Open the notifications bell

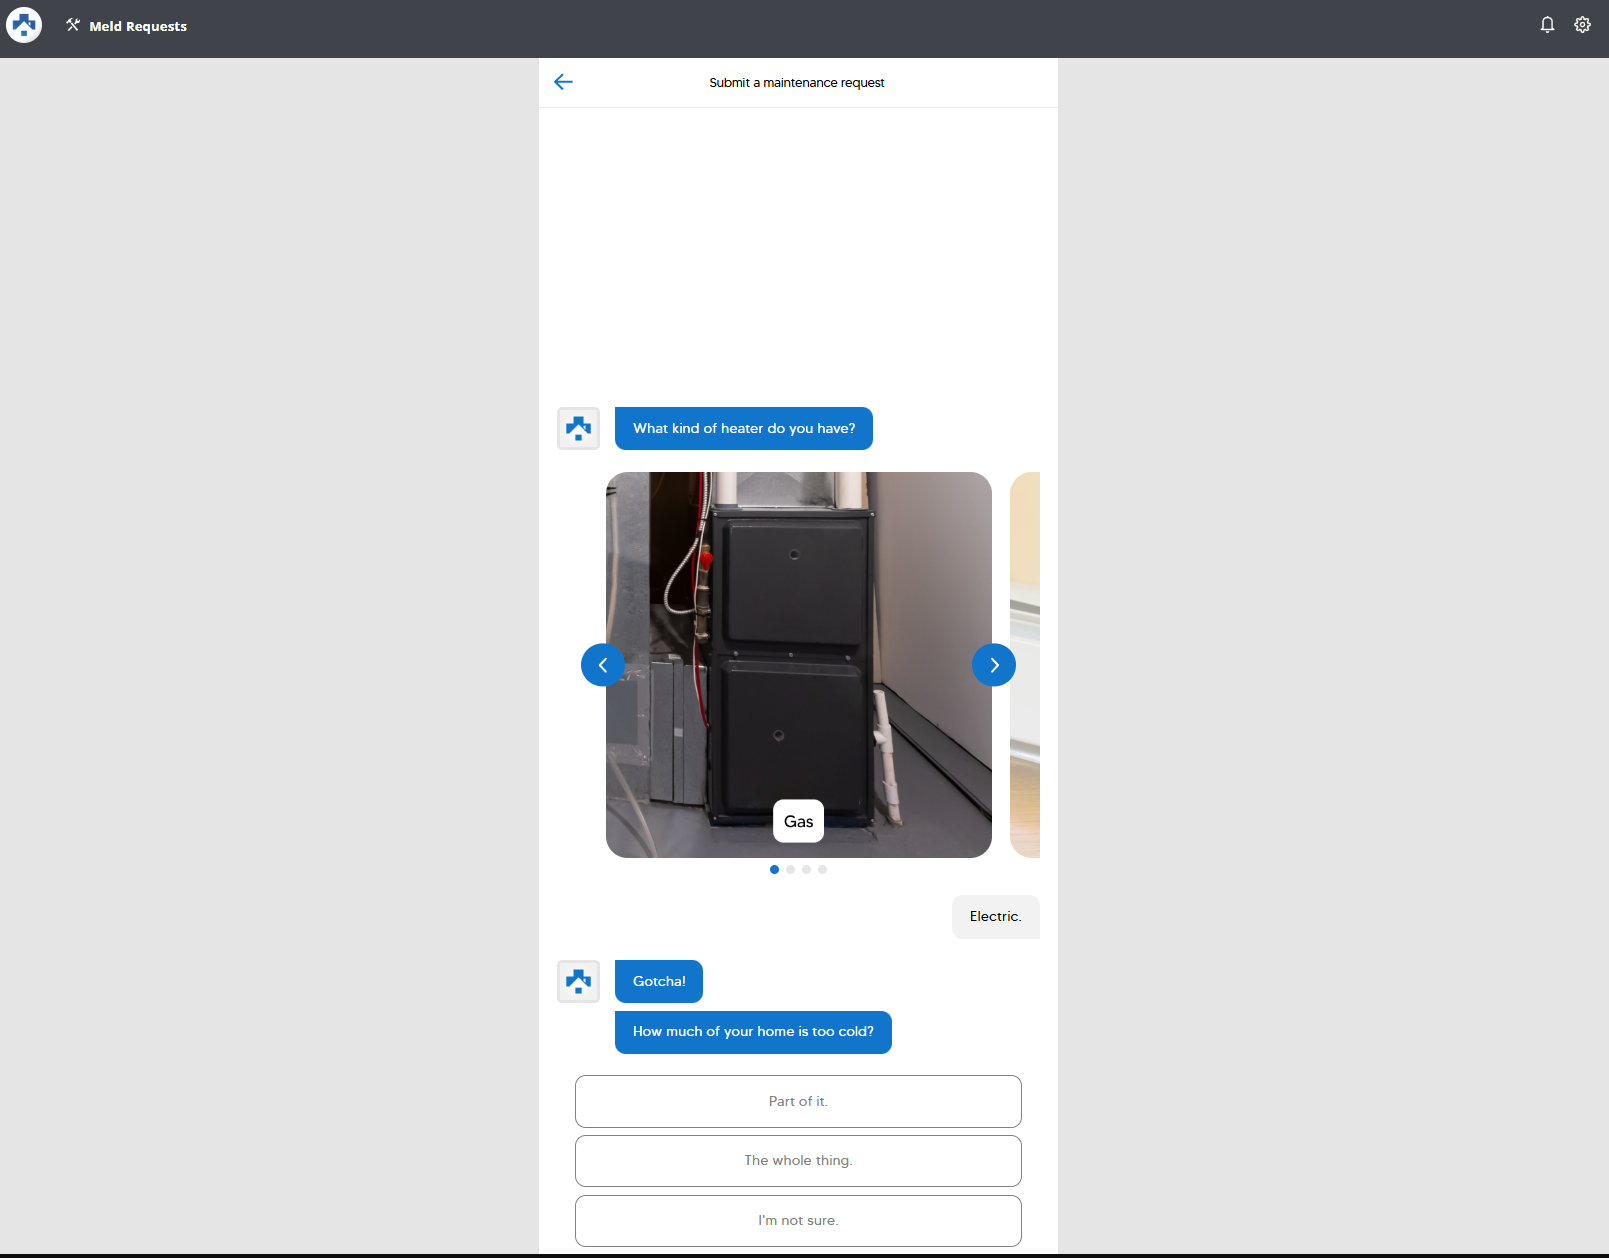tap(1547, 25)
